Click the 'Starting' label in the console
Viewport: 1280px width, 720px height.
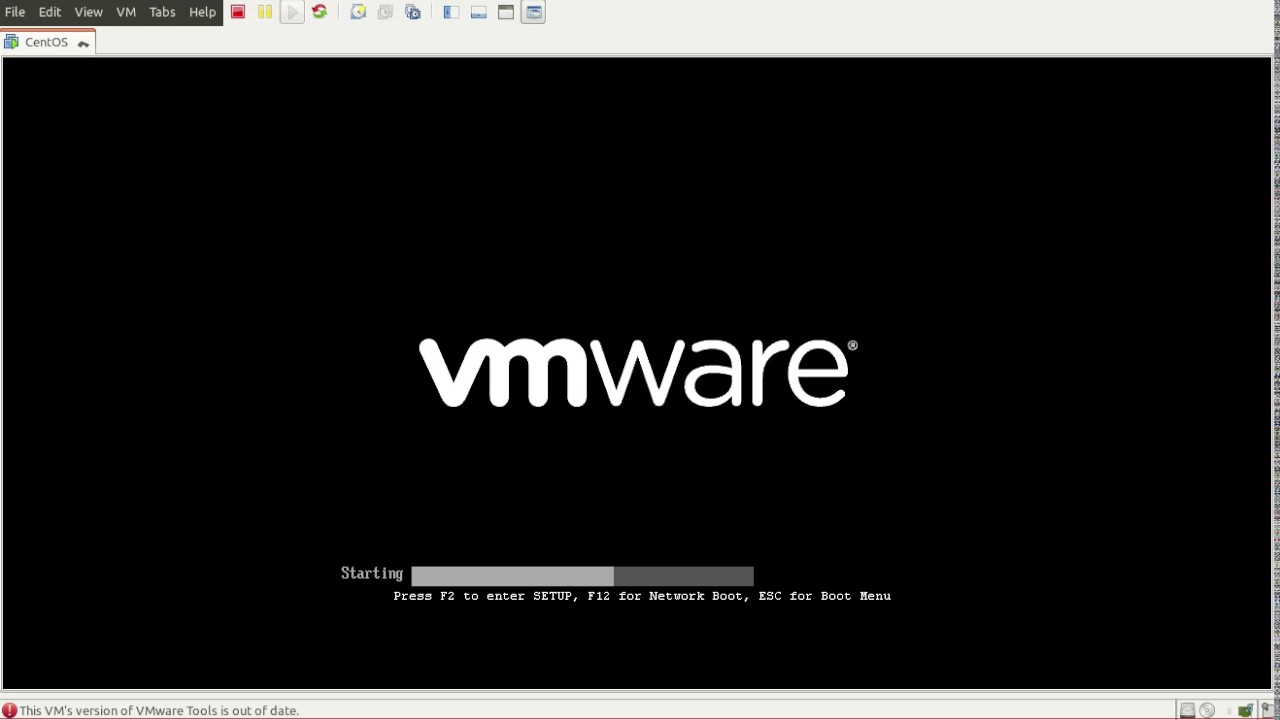[x=372, y=573]
